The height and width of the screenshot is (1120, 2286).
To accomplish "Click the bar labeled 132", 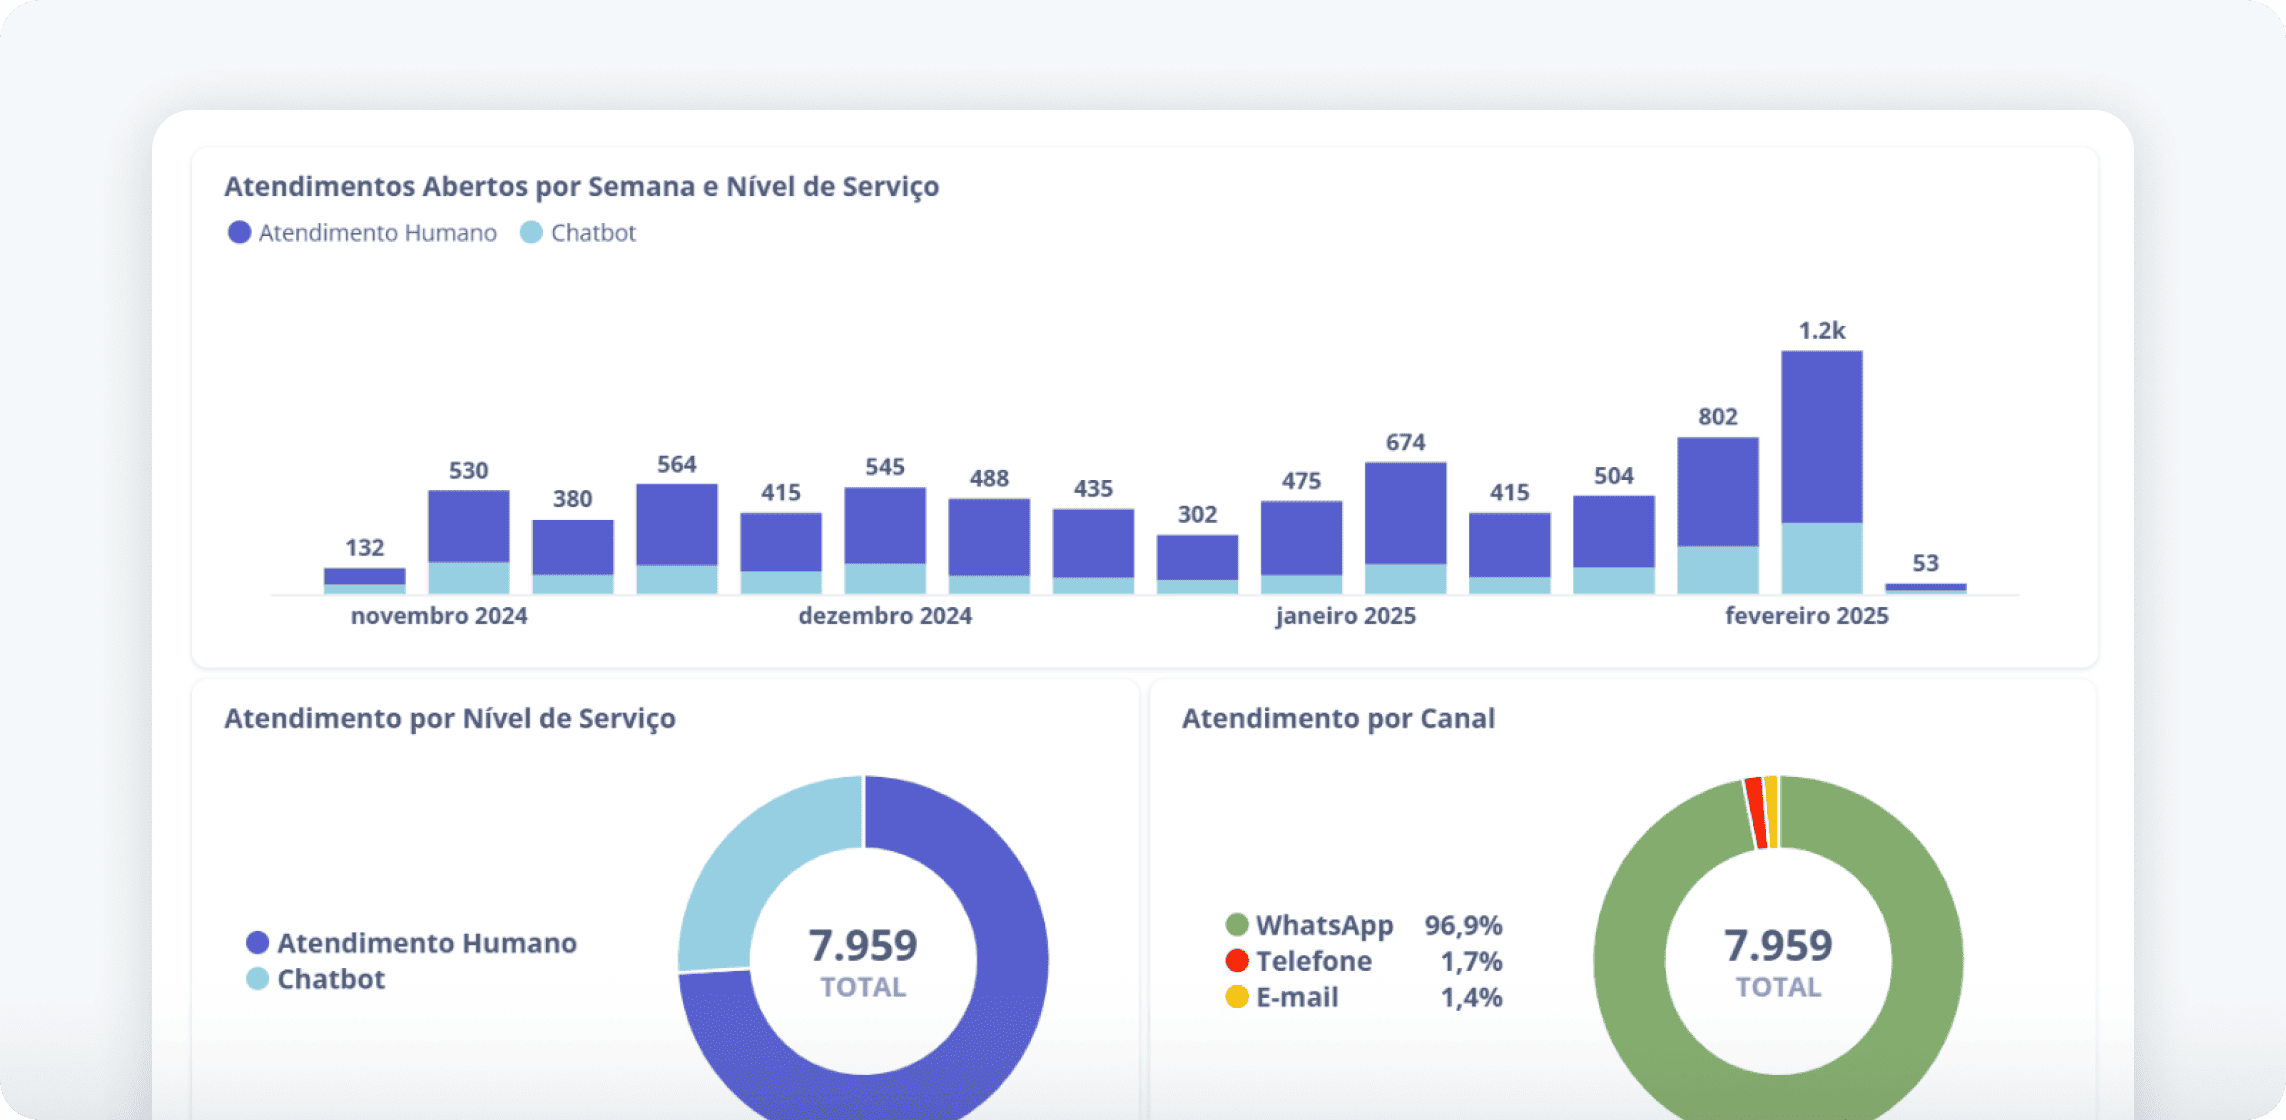I will pos(364,581).
